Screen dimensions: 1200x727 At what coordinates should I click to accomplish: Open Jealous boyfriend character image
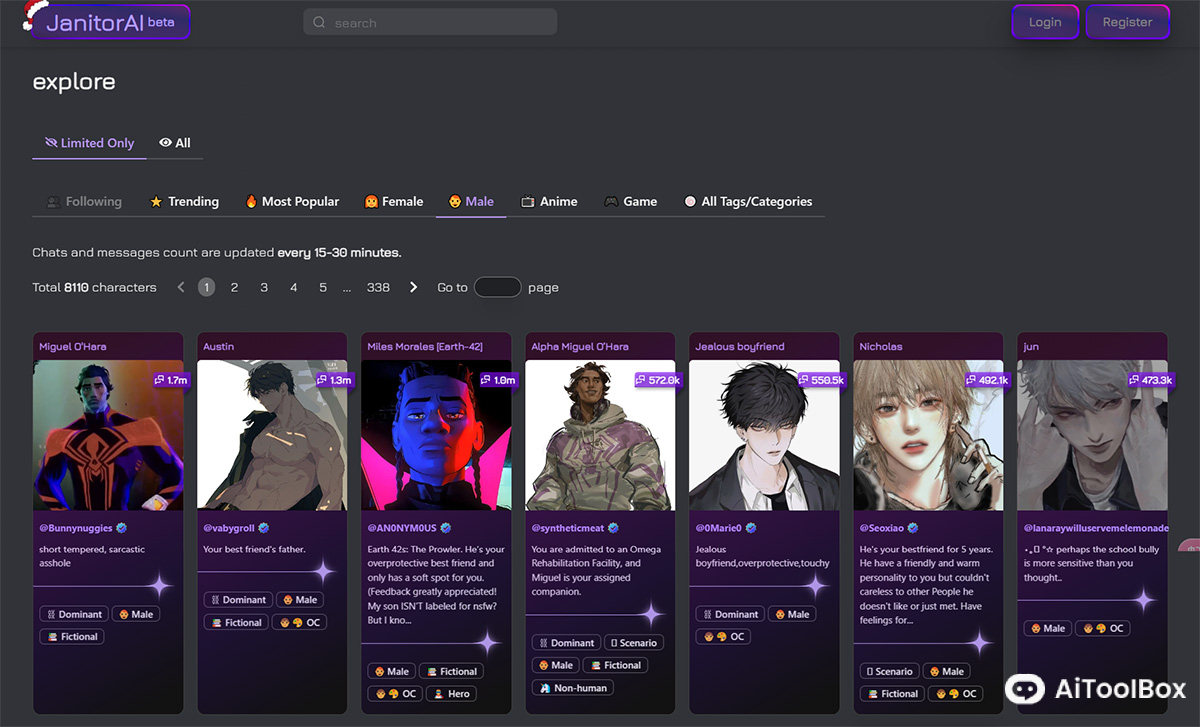point(764,435)
